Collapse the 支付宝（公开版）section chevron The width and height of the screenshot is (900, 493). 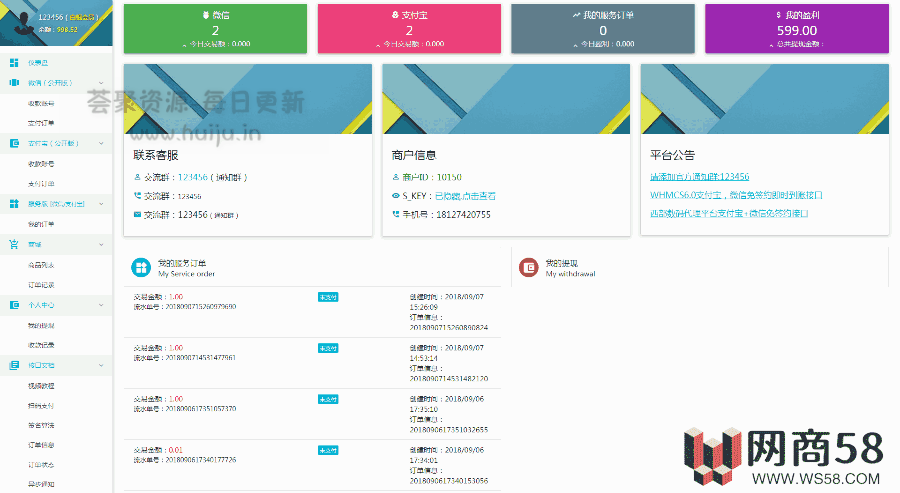[101, 143]
